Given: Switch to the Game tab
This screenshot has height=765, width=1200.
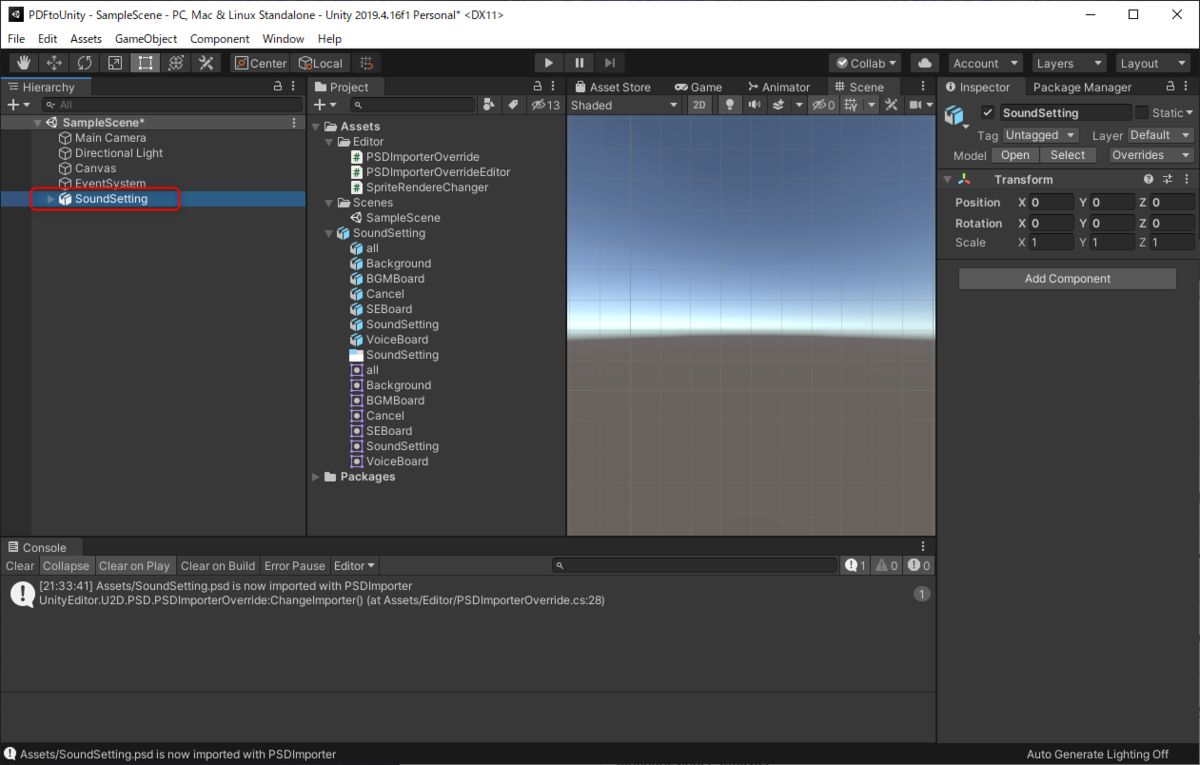Looking at the screenshot, I should click(698, 87).
